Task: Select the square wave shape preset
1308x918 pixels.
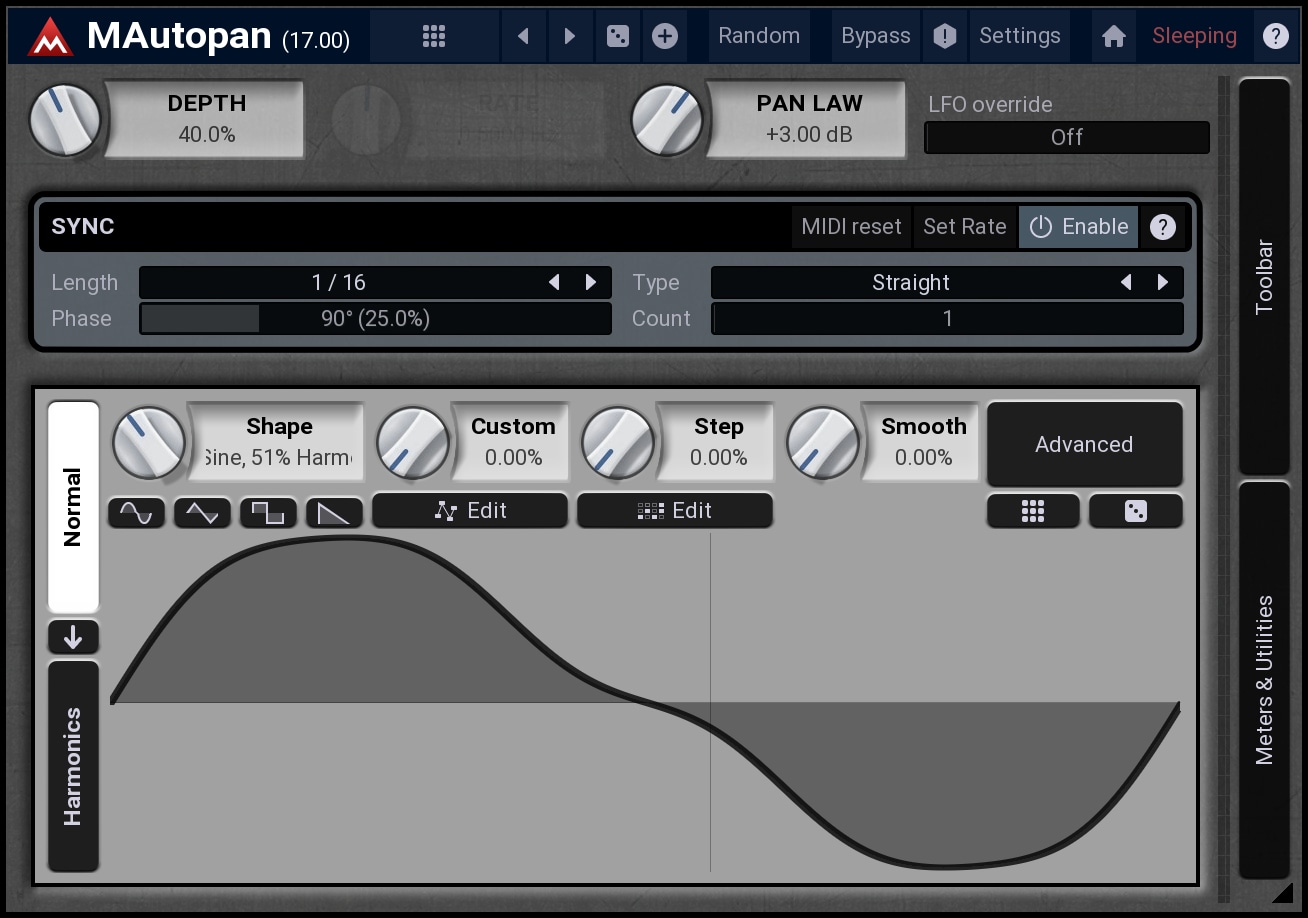Action: (x=268, y=513)
